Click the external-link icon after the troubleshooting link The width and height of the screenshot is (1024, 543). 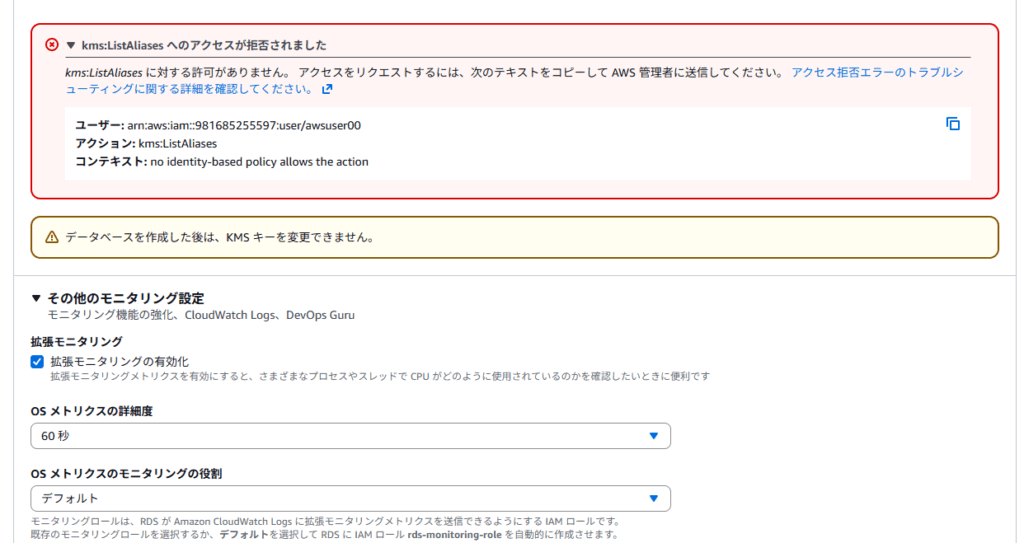point(327,89)
